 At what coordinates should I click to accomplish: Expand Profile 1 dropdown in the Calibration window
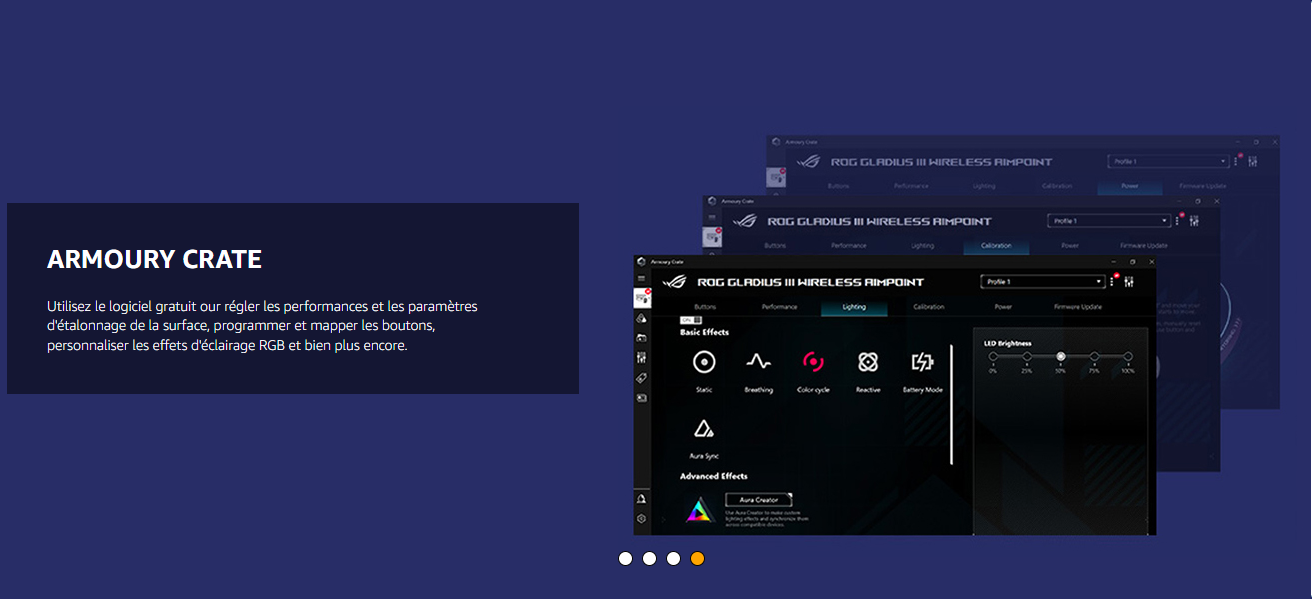point(1108,221)
